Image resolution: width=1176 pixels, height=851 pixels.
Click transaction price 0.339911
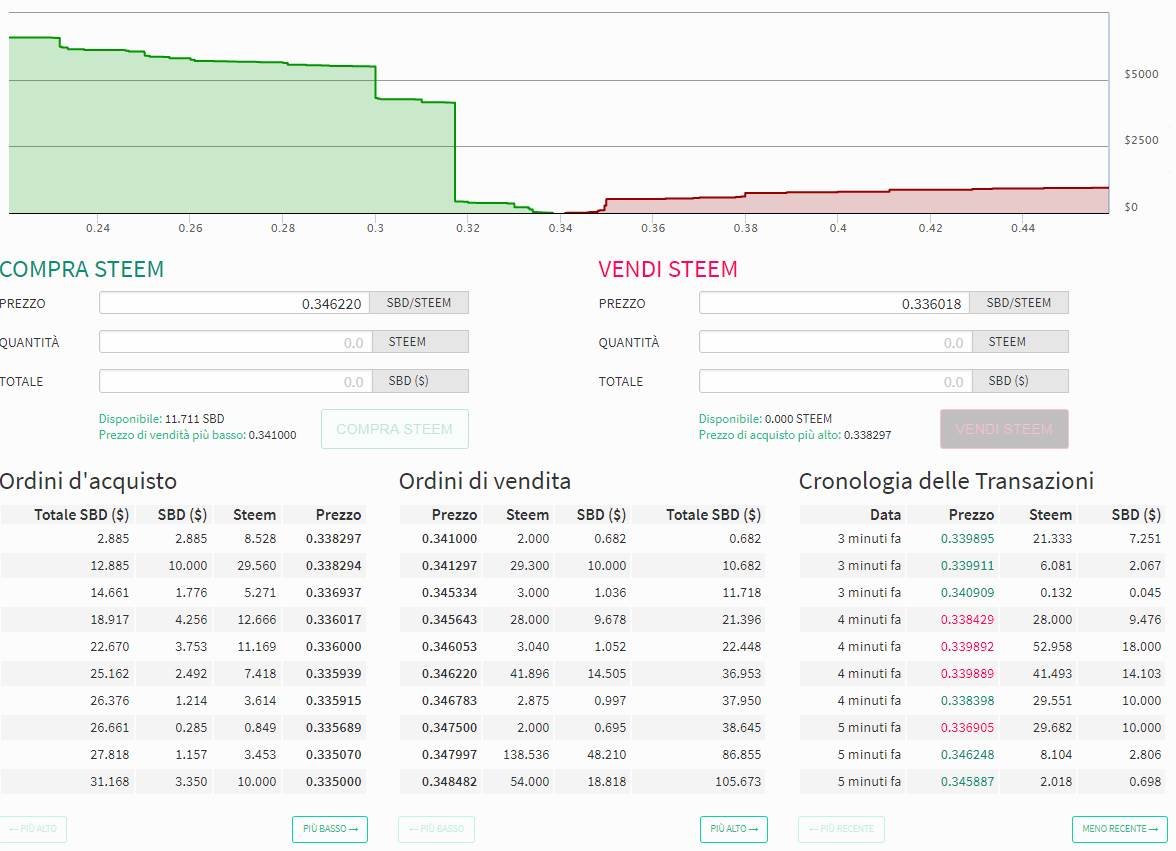click(x=968, y=565)
